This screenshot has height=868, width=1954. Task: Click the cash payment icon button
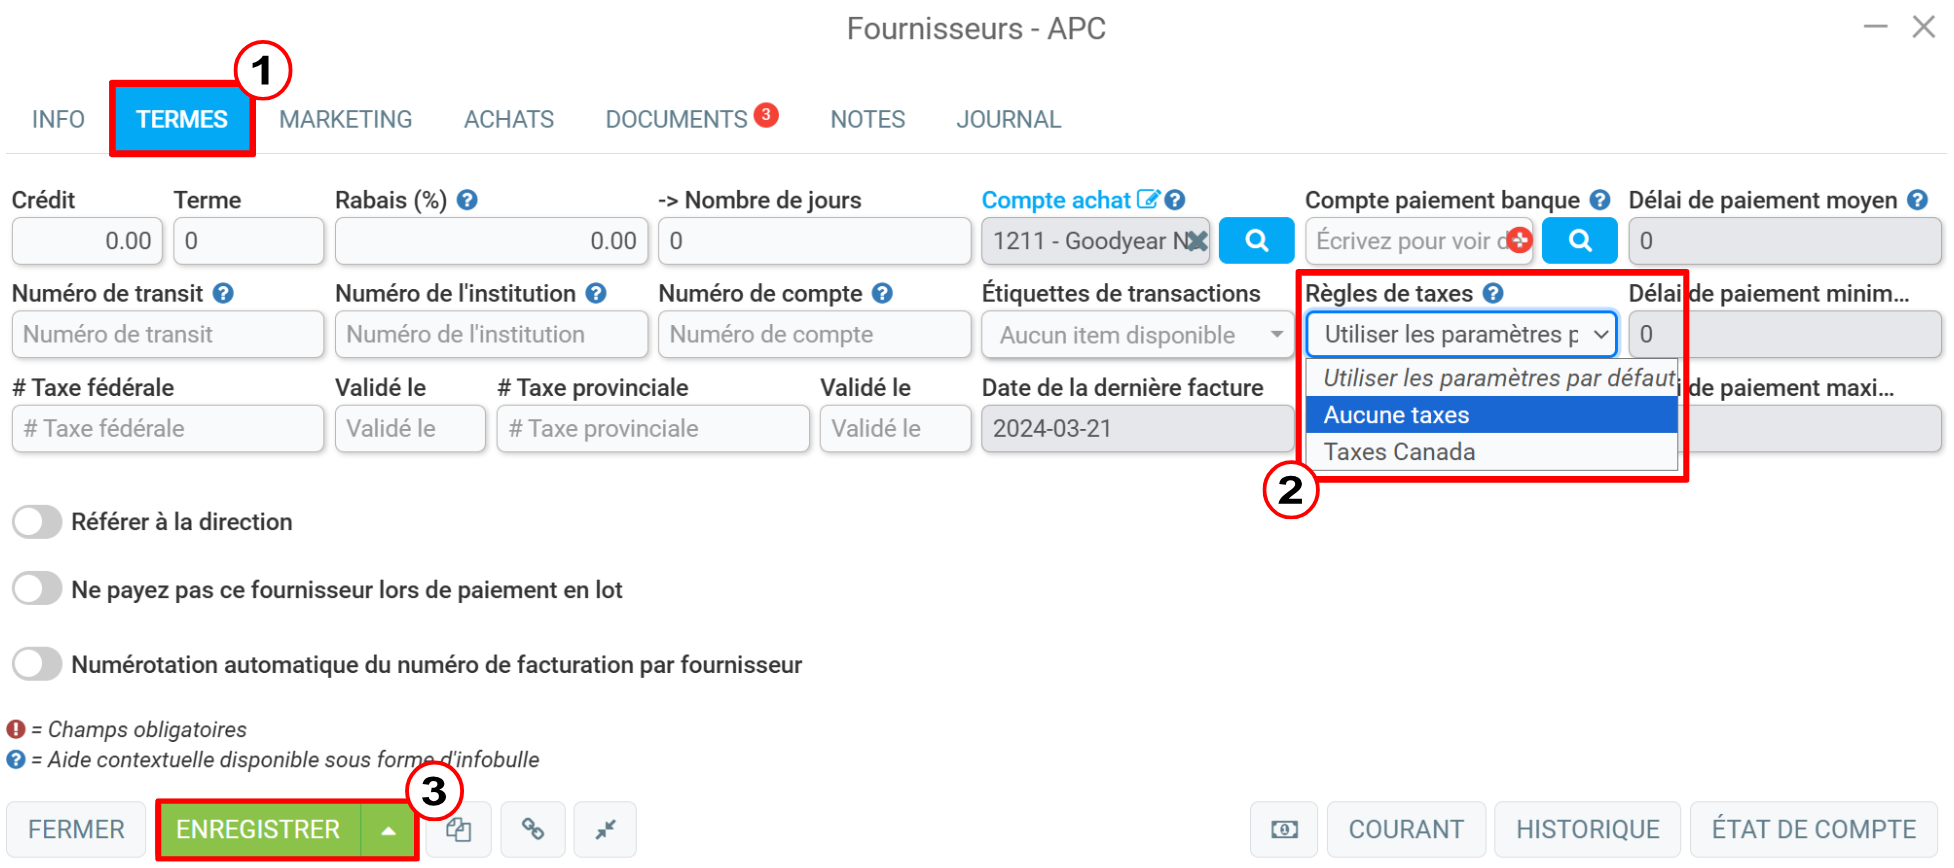pos(1284,829)
